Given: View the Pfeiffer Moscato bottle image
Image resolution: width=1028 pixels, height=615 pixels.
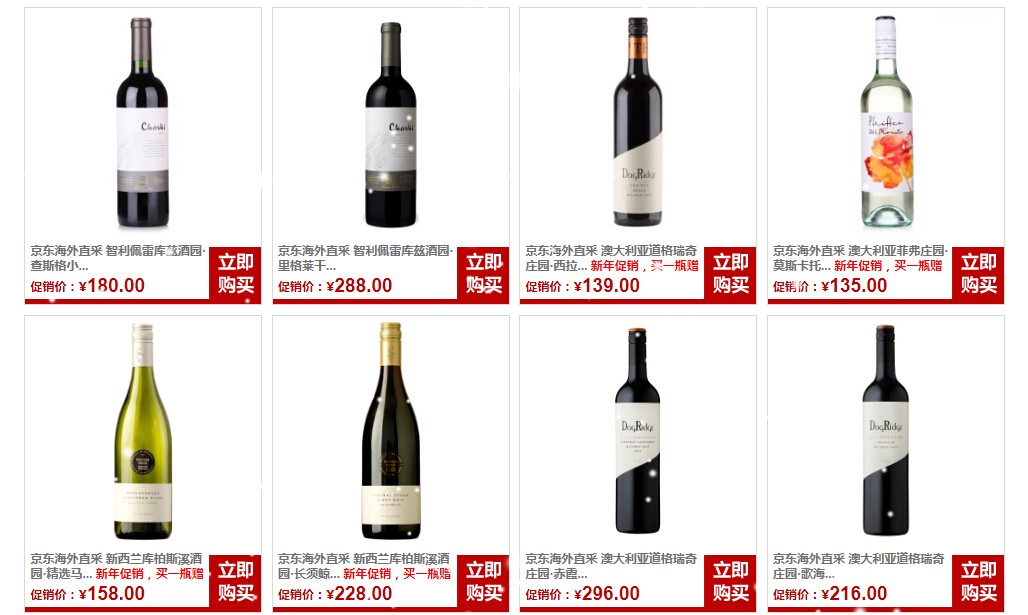Looking at the screenshot, I should [x=886, y=122].
